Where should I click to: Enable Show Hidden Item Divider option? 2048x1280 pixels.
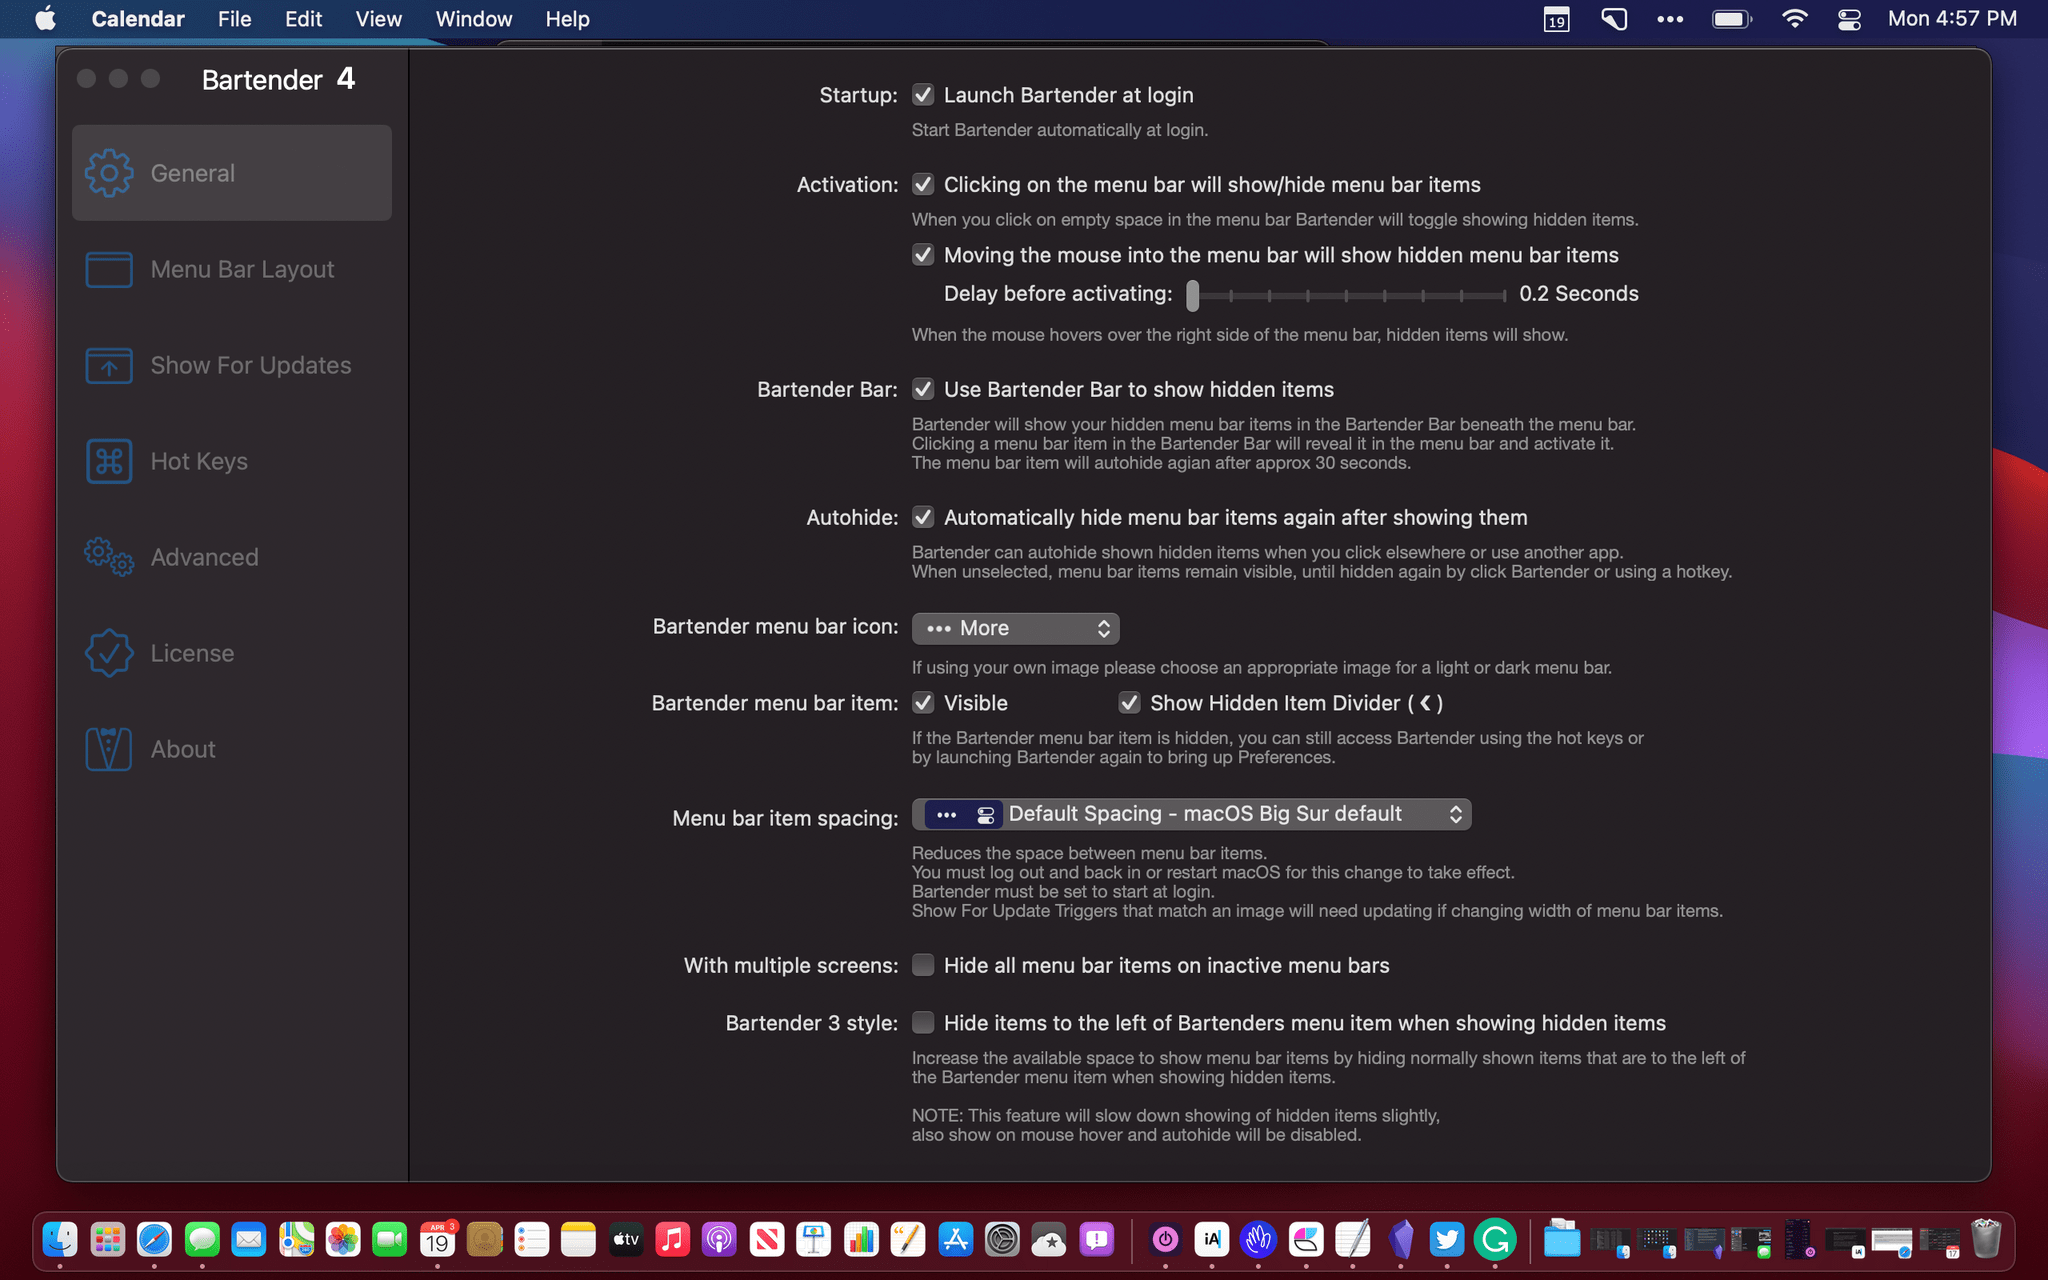[1129, 702]
